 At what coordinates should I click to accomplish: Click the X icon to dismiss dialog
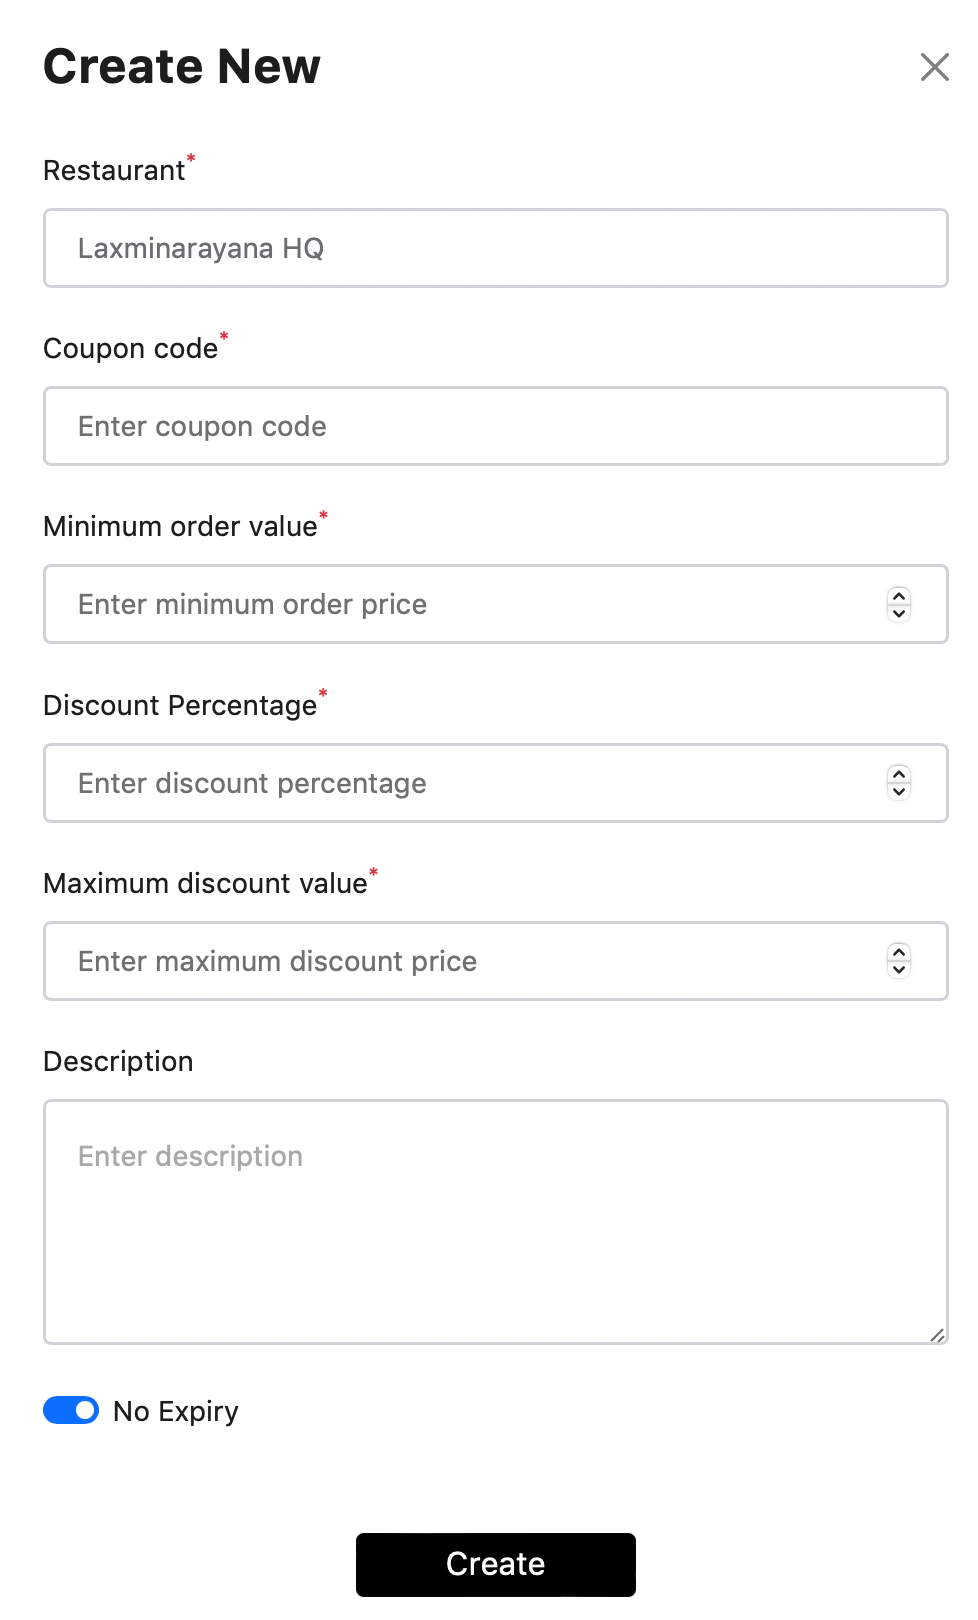(x=934, y=67)
